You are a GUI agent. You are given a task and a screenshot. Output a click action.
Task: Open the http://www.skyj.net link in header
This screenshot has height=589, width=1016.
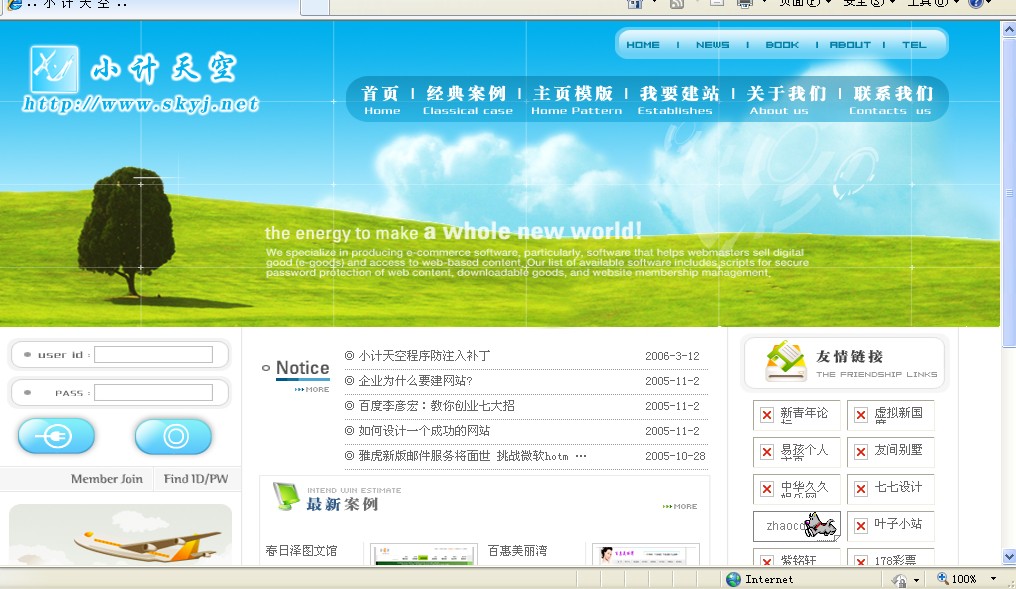point(141,104)
